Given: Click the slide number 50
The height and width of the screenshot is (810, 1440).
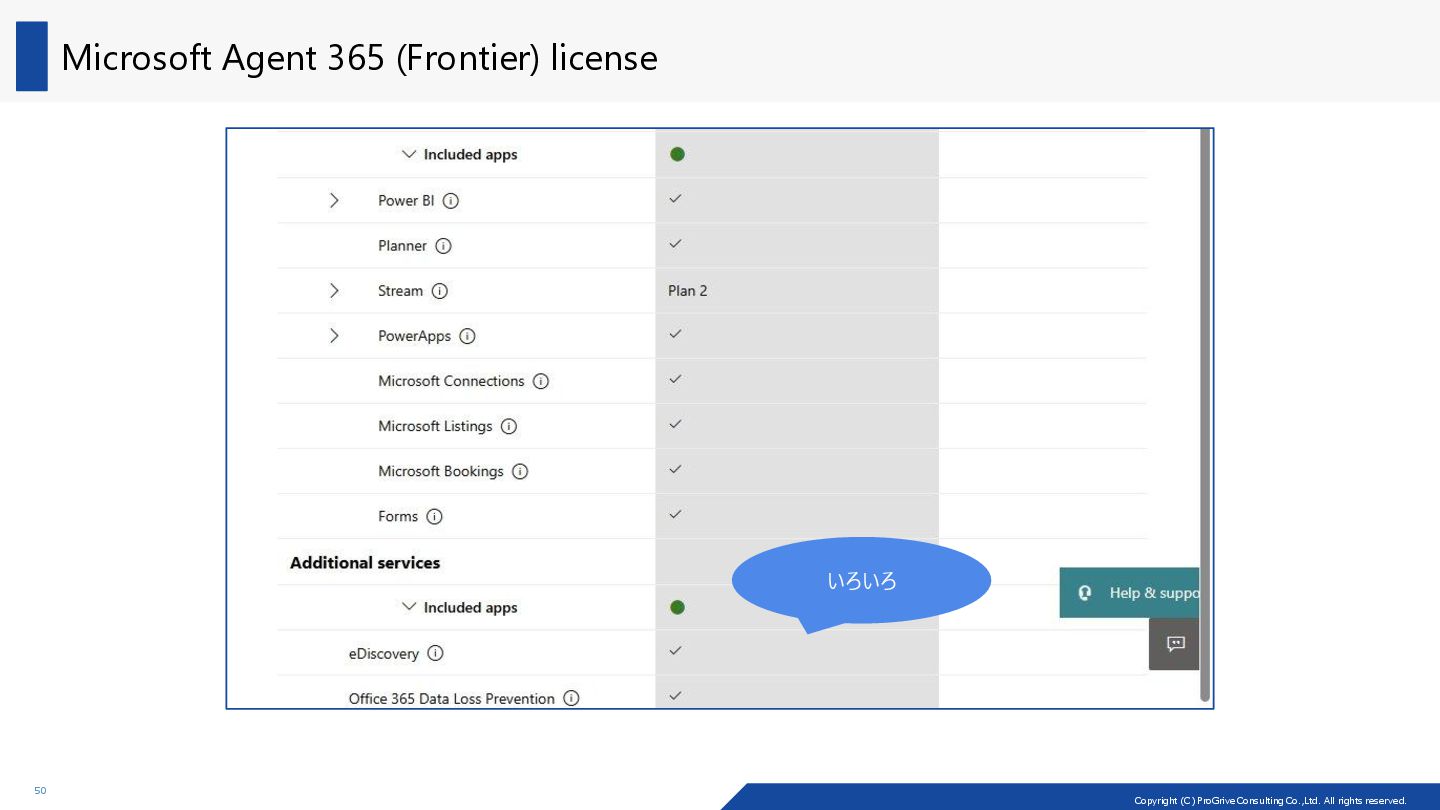Looking at the screenshot, I should 40,791.
